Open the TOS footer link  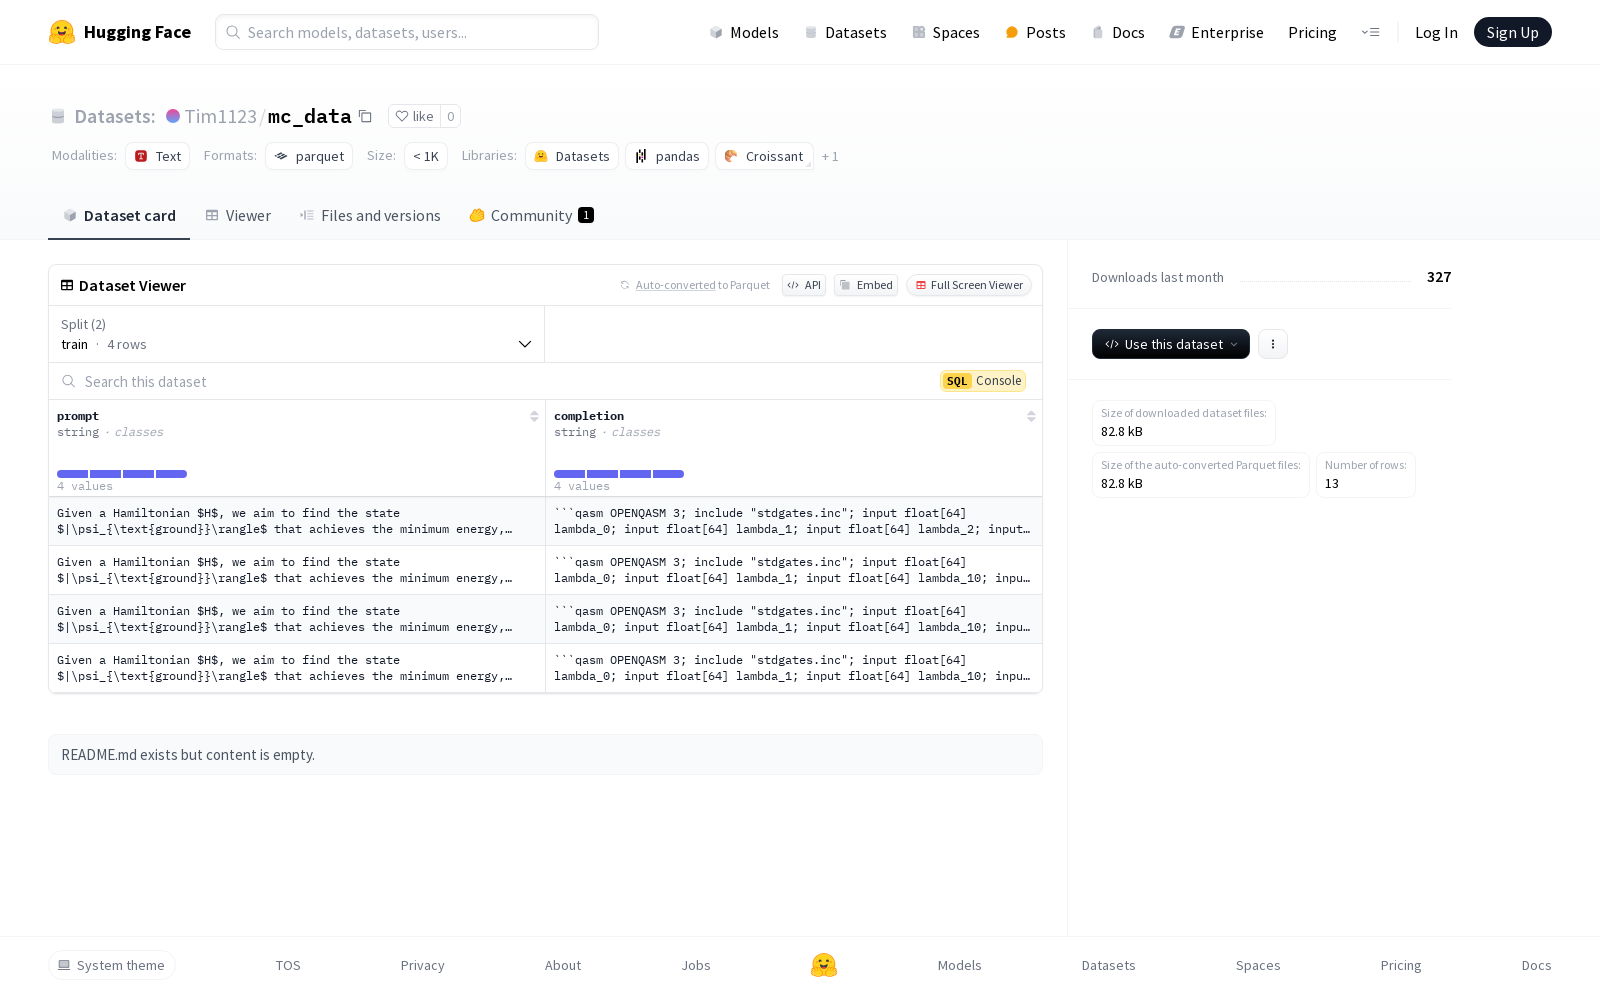[x=288, y=965]
